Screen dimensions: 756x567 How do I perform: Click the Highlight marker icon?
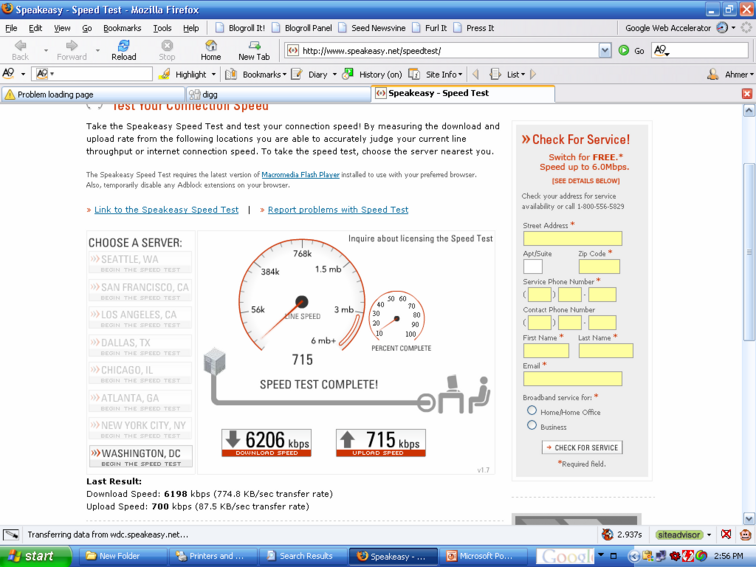click(164, 74)
